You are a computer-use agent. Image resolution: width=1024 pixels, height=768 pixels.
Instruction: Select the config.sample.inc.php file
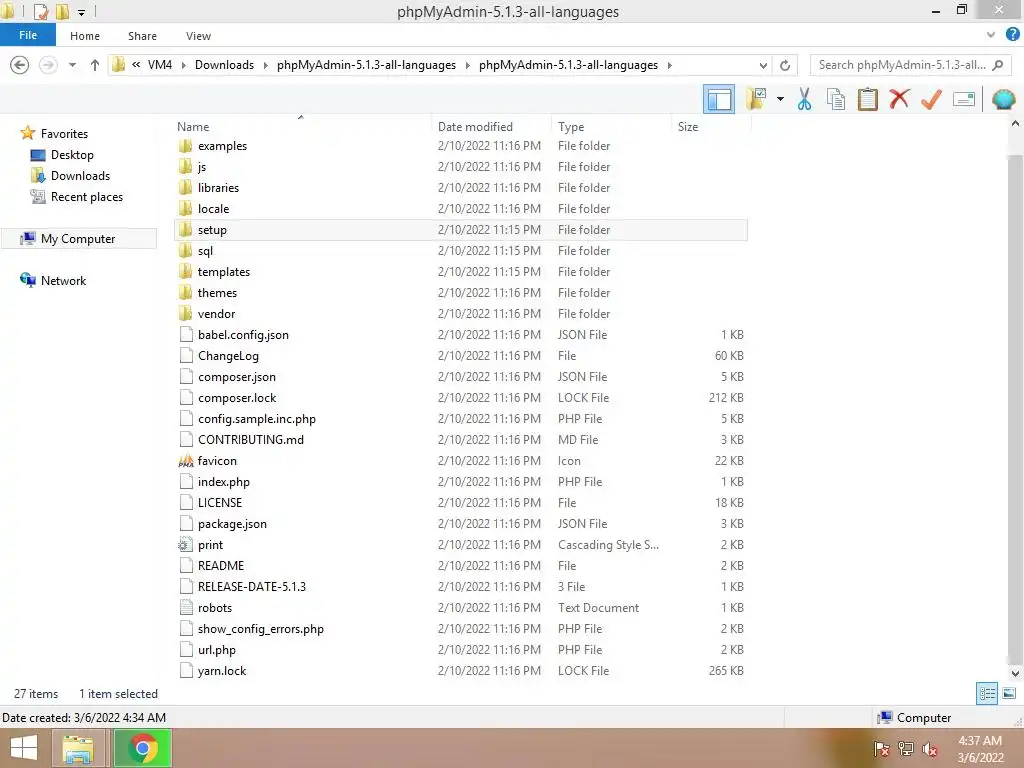pyautogui.click(x=257, y=419)
